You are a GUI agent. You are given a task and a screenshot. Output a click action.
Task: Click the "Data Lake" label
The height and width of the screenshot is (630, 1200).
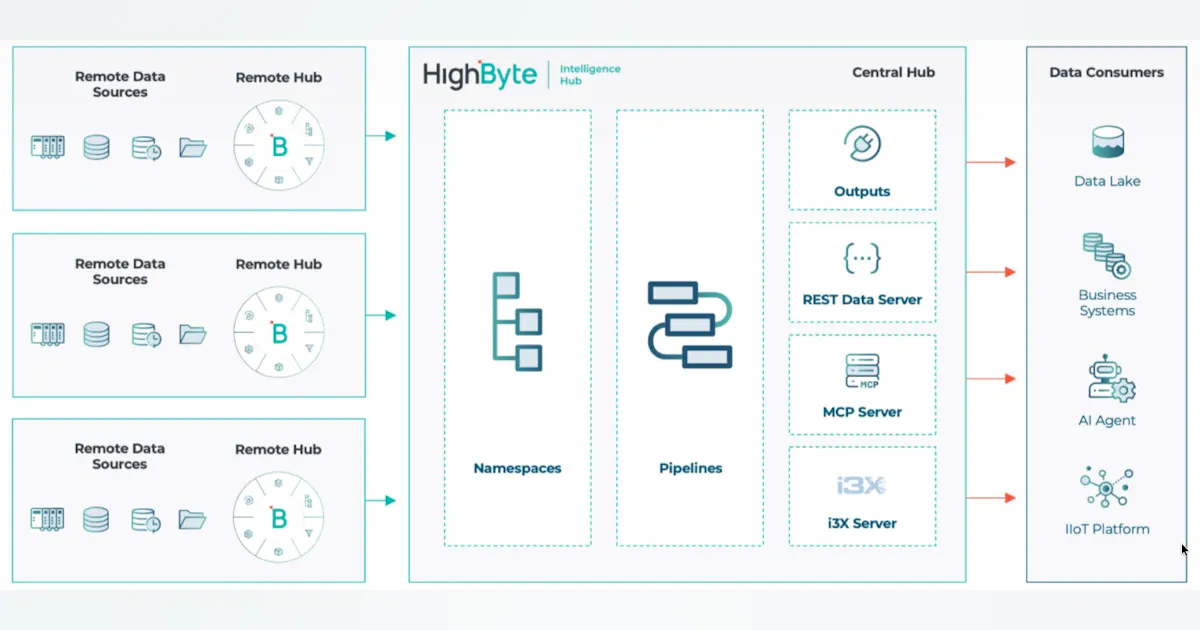(x=1107, y=181)
